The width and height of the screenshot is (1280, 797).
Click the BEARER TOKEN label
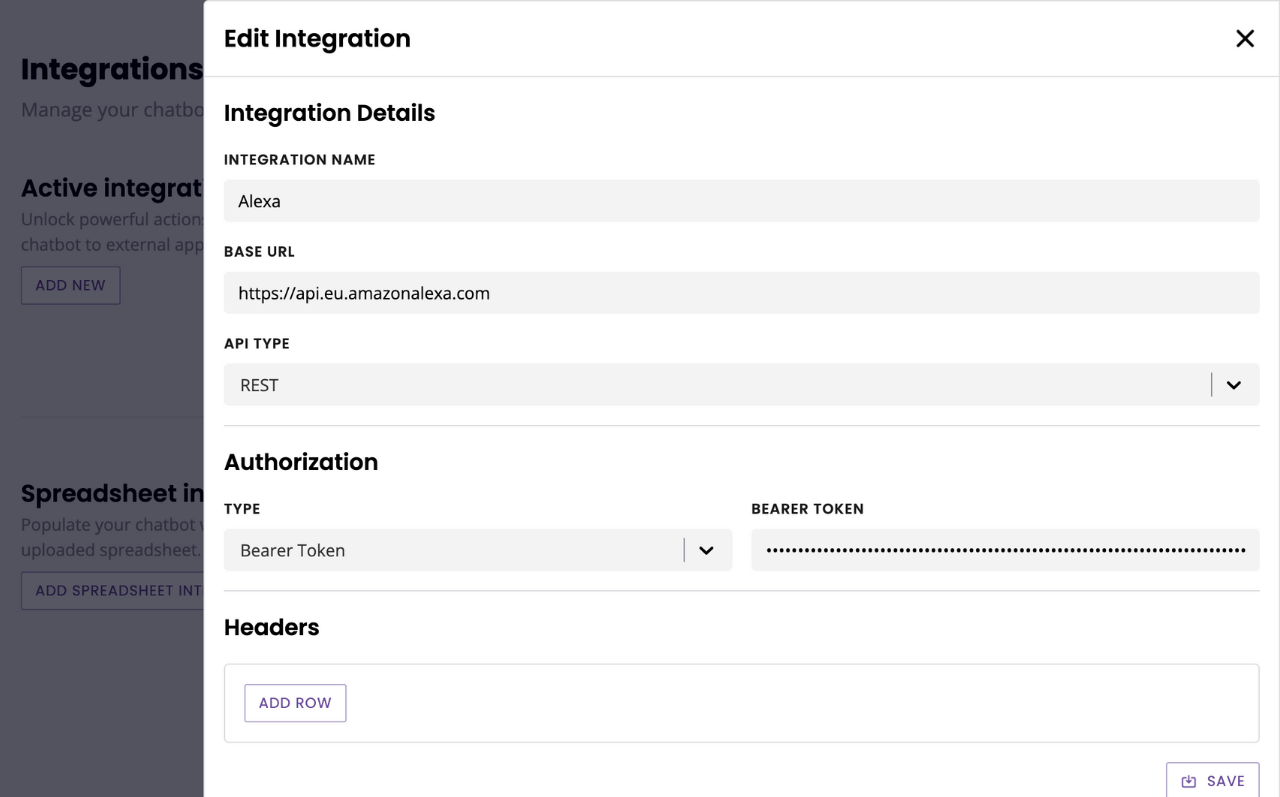tap(807, 509)
